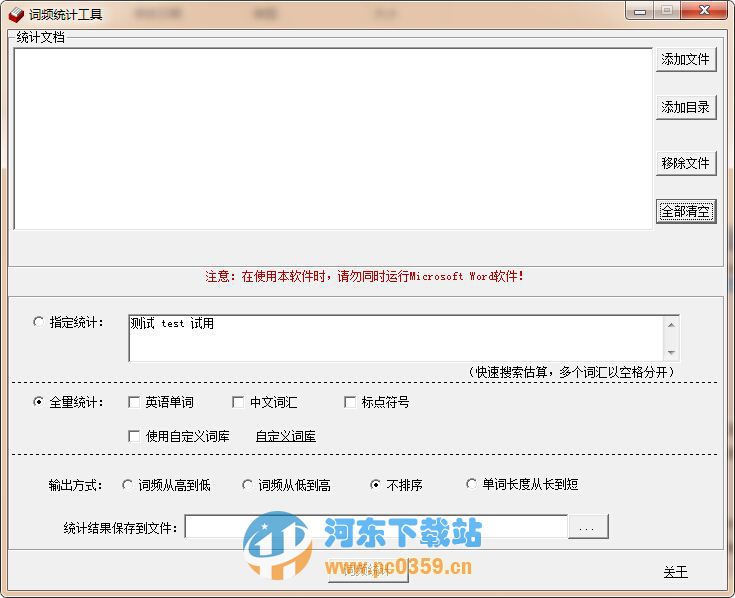
Task: Browse for save file with ... button
Action: pos(588,527)
